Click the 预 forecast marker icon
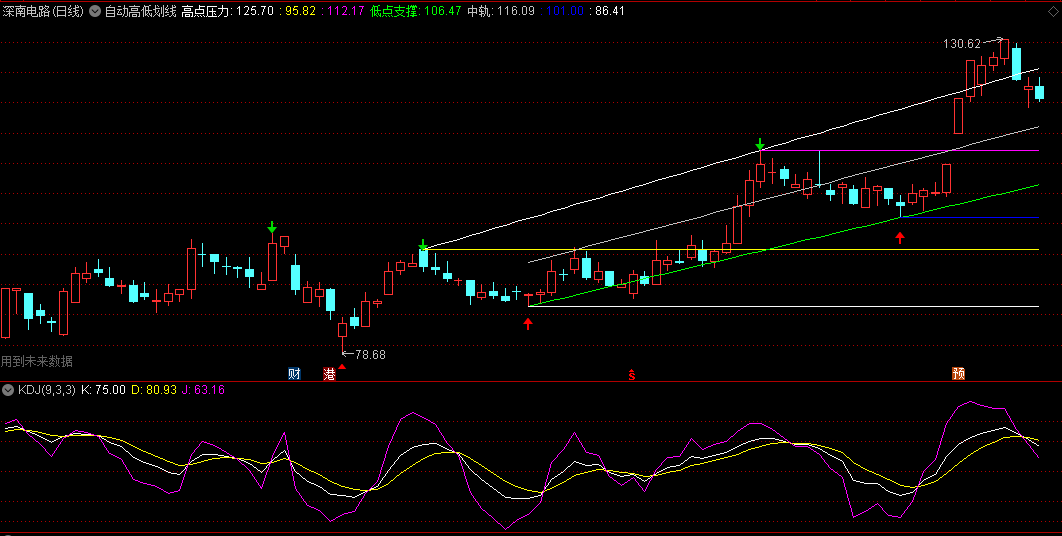 click(958, 374)
